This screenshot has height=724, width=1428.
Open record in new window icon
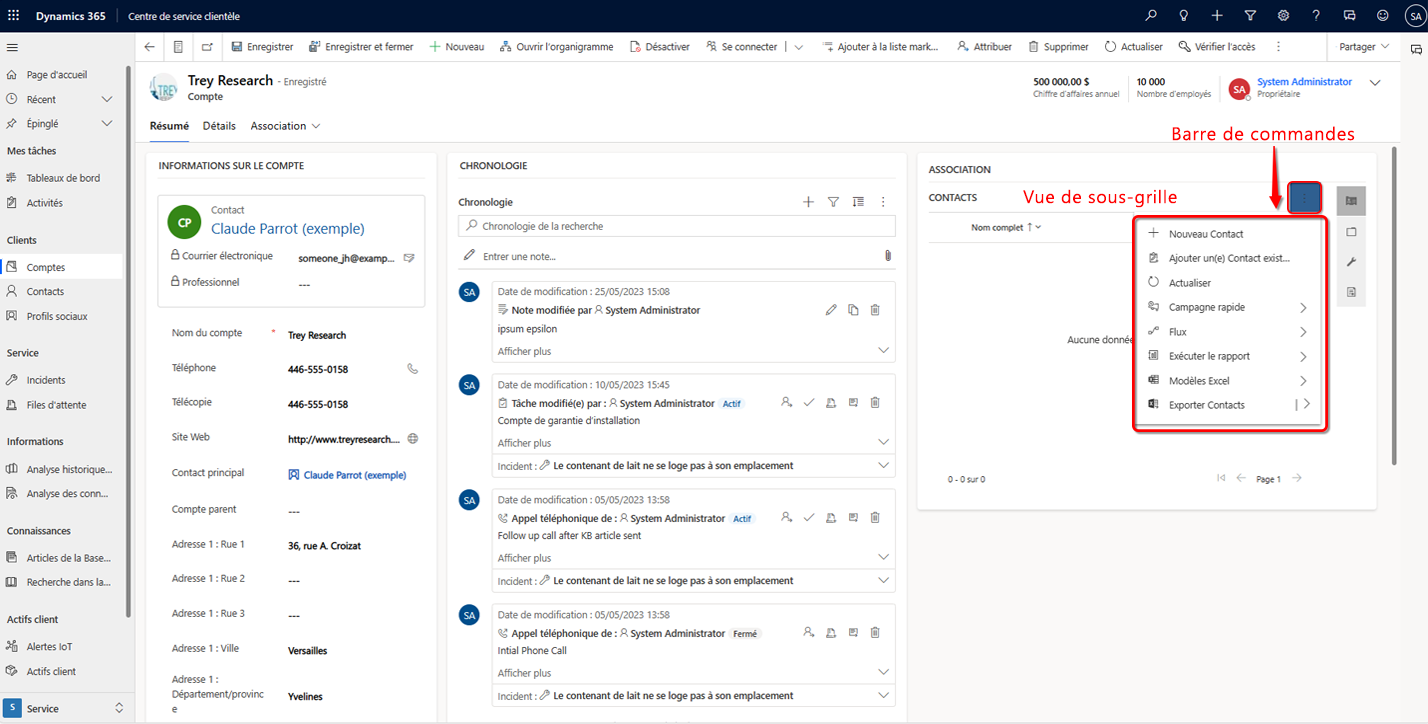207,47
